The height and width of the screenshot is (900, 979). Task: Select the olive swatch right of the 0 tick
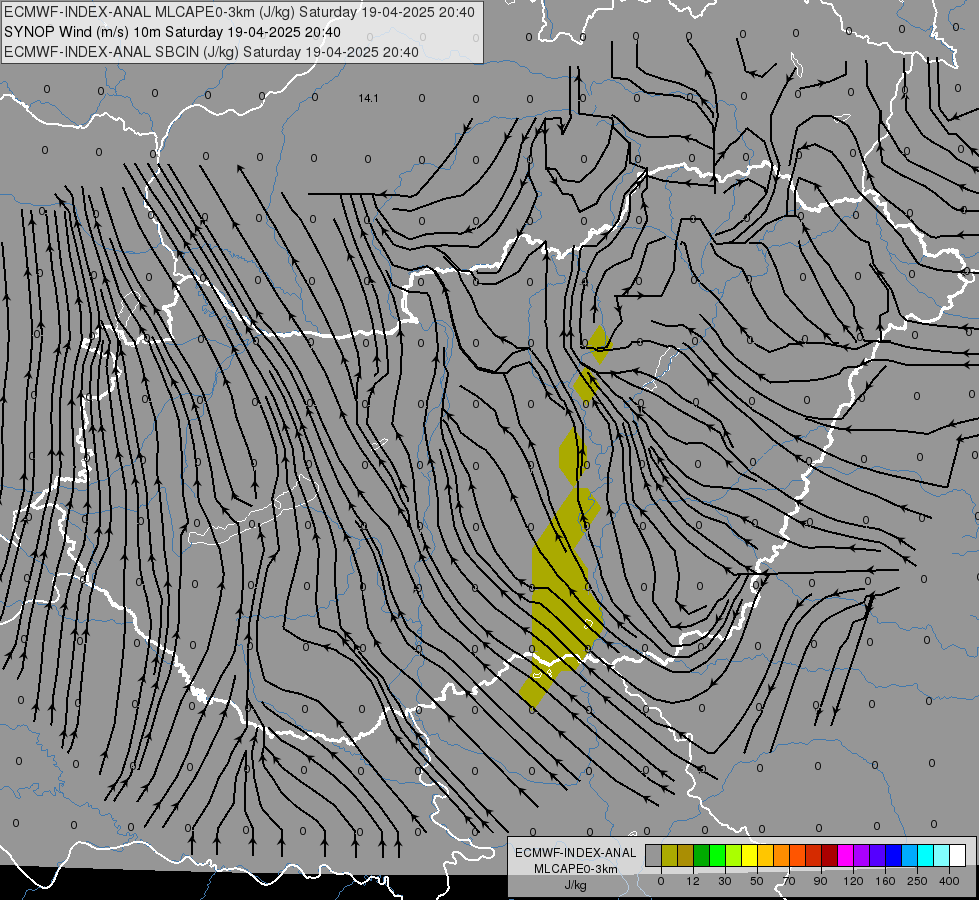pyautogui.click(x=669, y=856)
